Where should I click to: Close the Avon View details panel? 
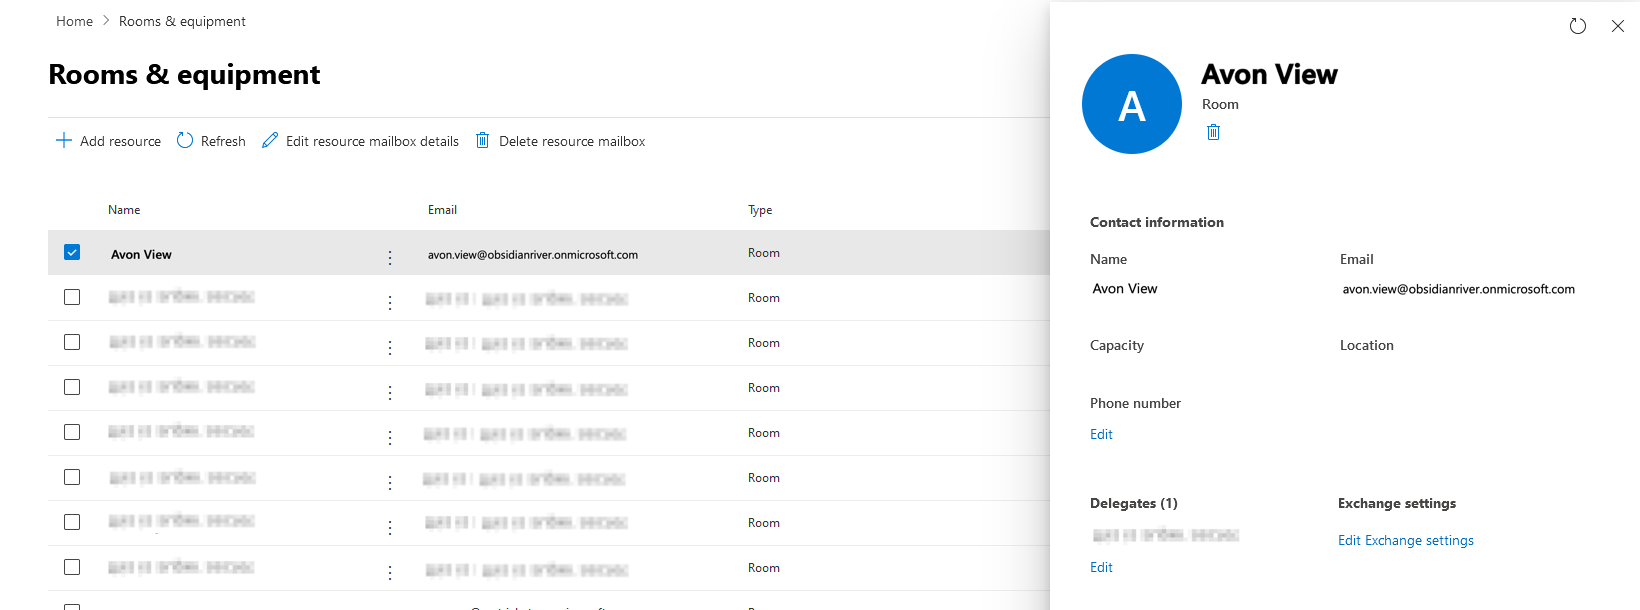point(1618,26)
